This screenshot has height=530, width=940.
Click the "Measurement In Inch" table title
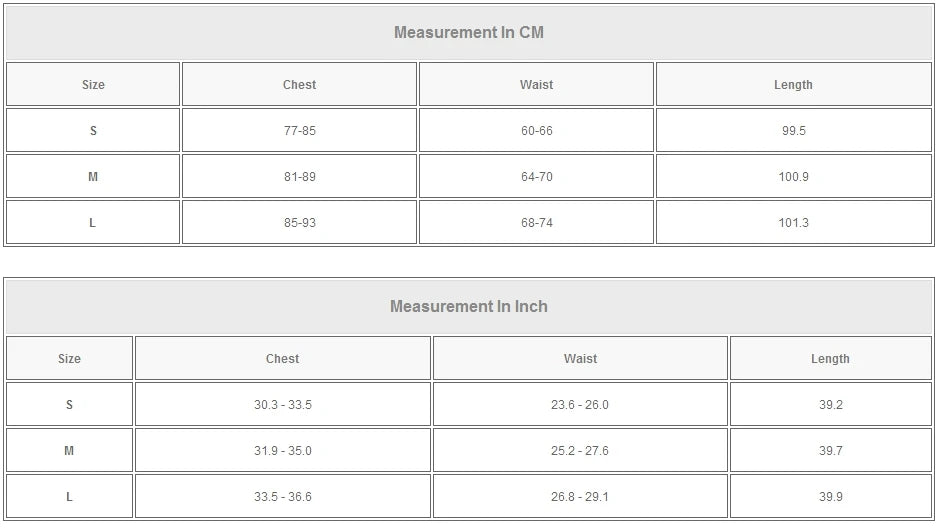click(469, 306)
